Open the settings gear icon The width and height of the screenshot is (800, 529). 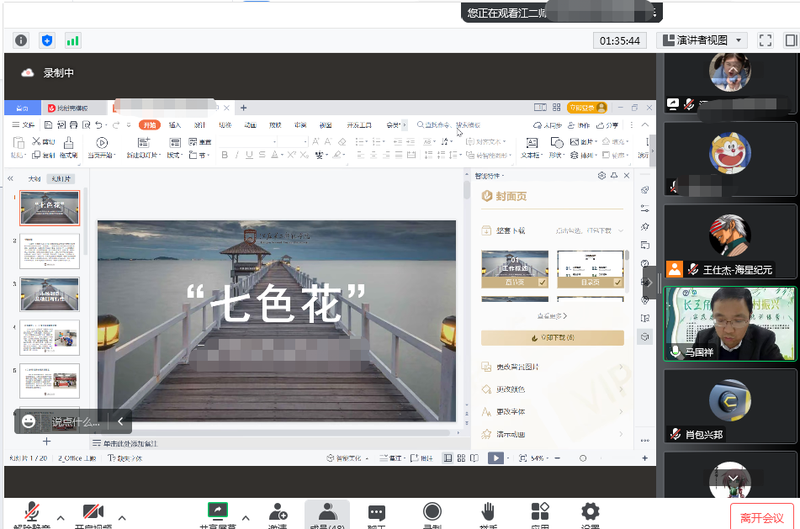pyautogui.click(x=590, y=512)
